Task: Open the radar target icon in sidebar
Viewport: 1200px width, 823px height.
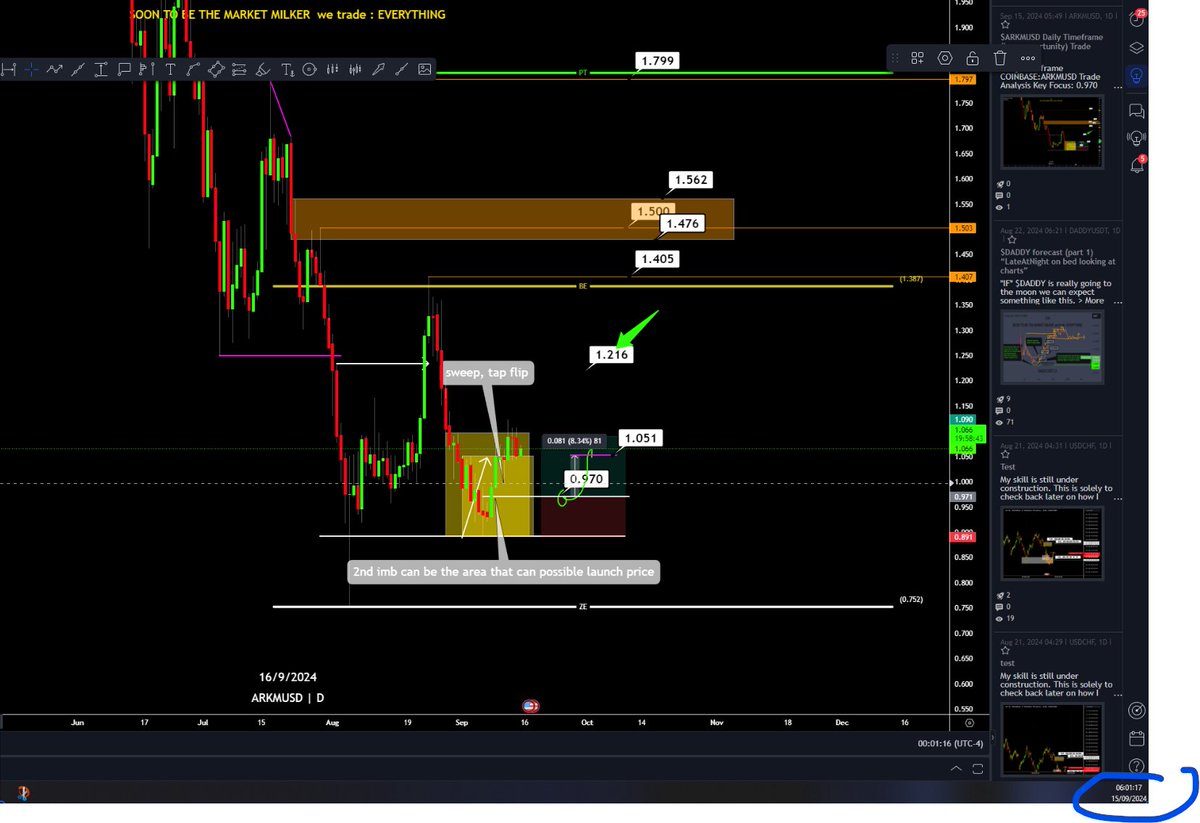Action: (x=1136, y=711)
